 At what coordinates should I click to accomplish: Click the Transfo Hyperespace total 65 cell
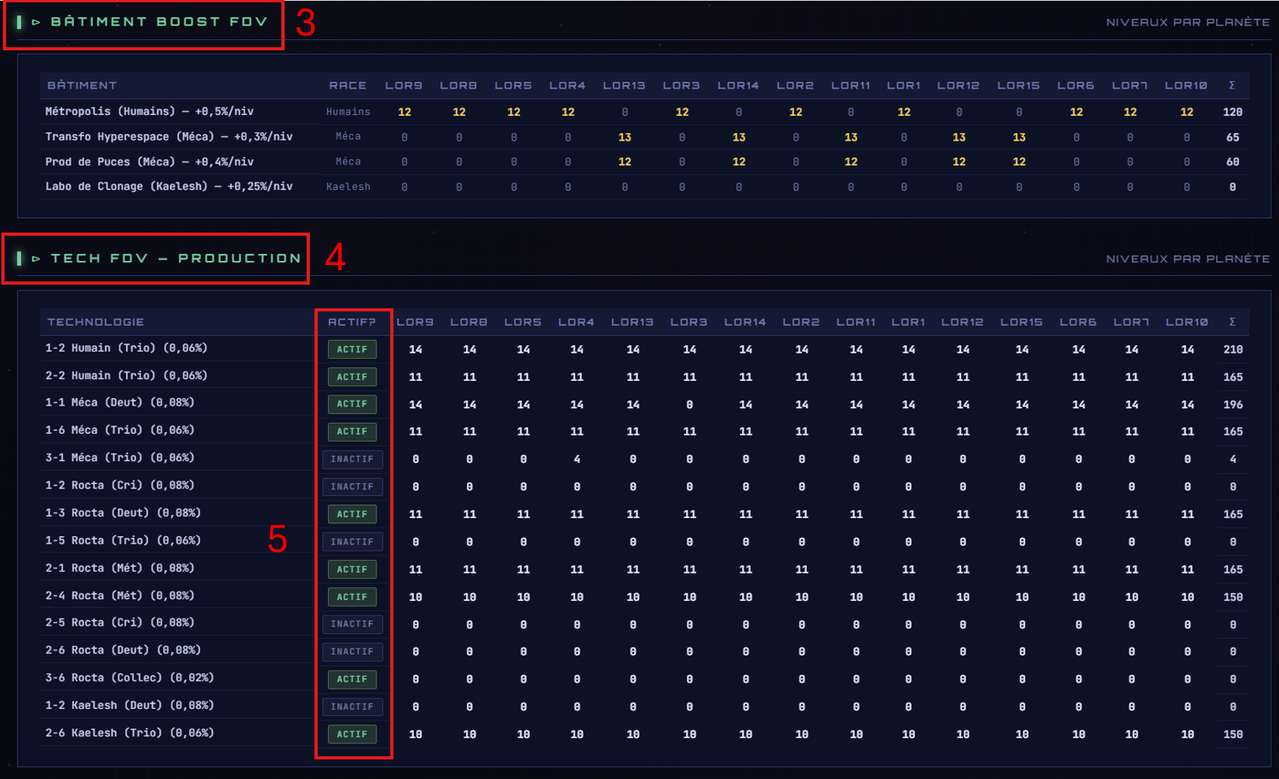click(1232, 137)
